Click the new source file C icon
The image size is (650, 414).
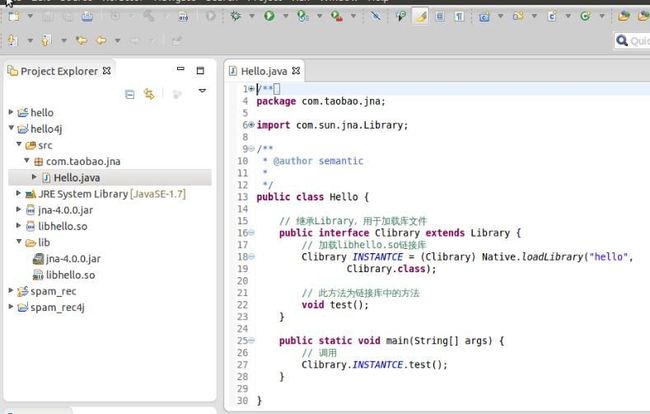(552, 16)
